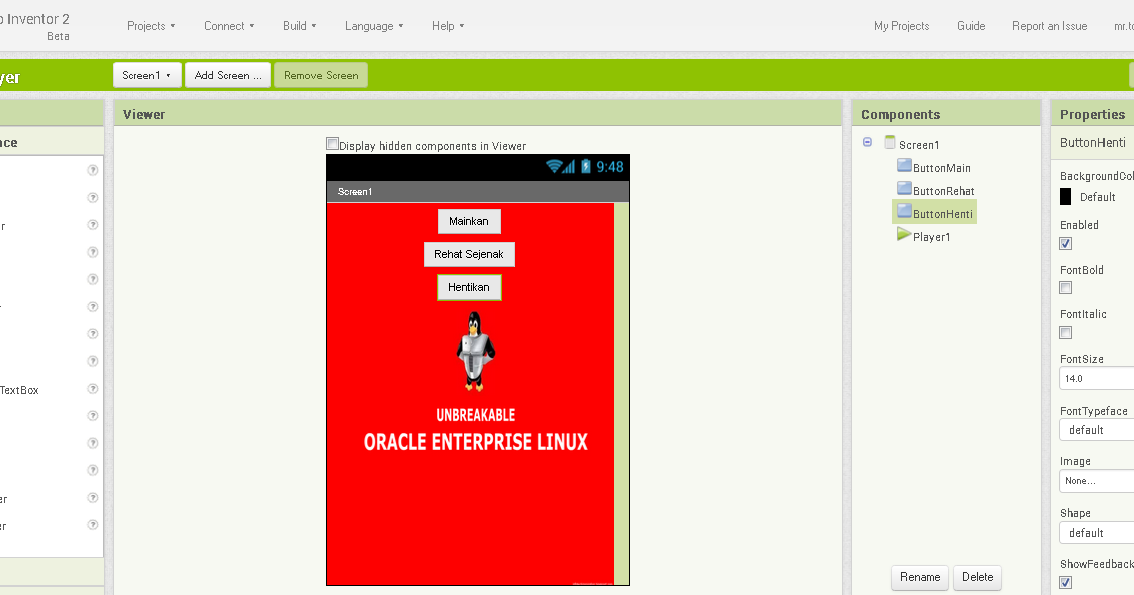Click the ORACLE ENTERPRISE LINUX text

tap(476, 442)
